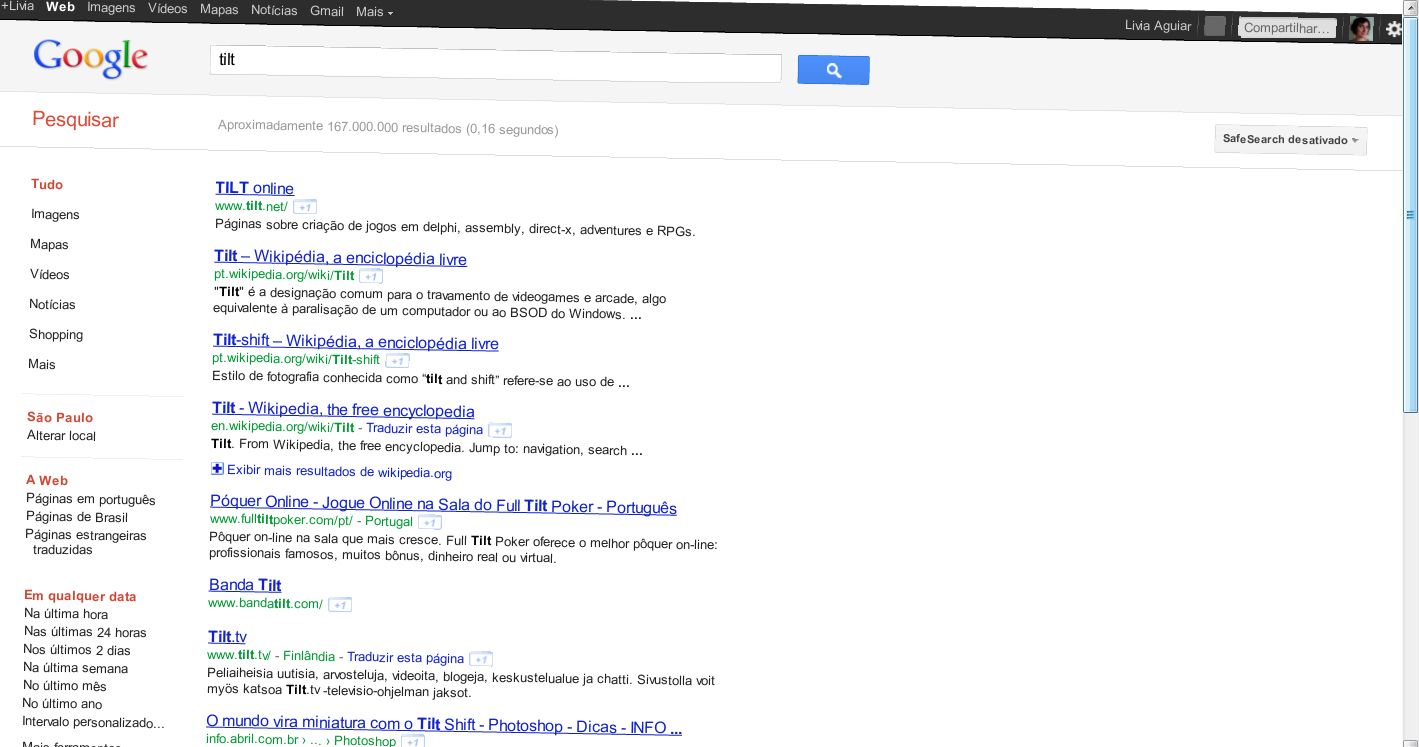
Task: Select Imagens in the top bar
Action: click(111, 8)
